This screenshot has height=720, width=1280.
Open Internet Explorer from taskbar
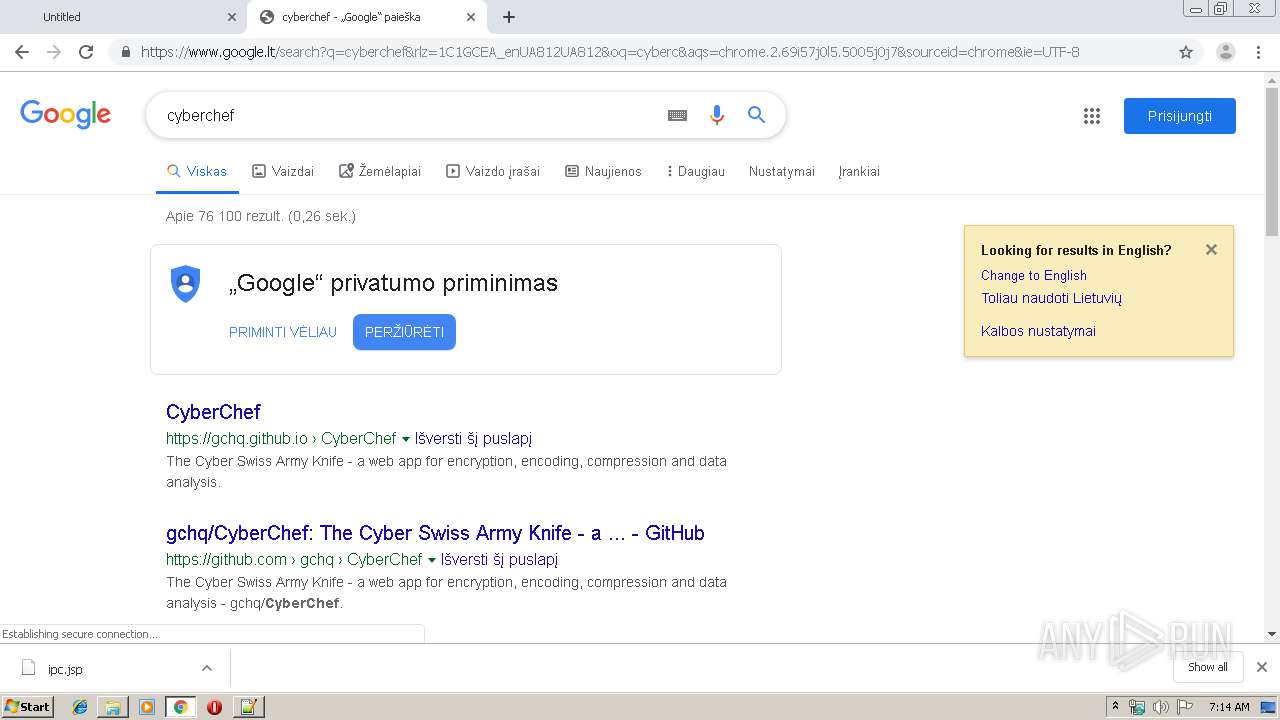(80, 707)
